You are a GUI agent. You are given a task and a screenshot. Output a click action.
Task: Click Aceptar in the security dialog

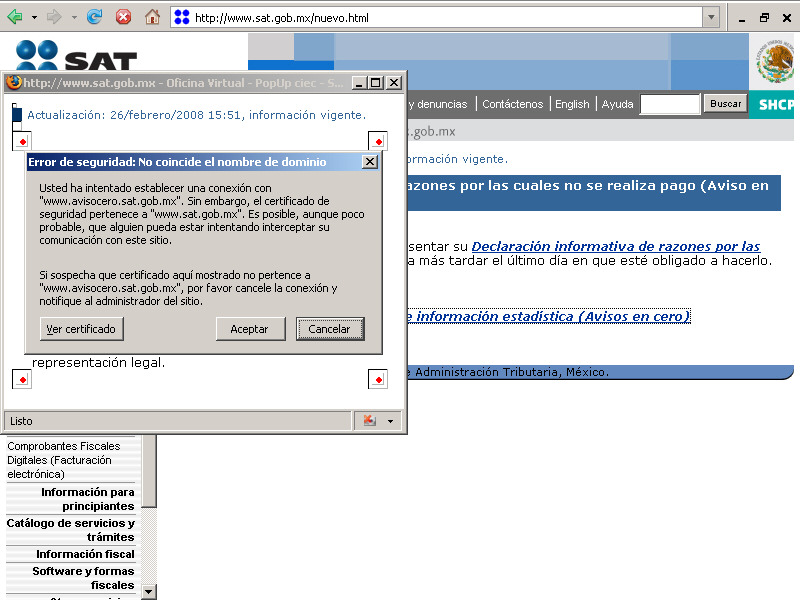[x=249, y=329]
